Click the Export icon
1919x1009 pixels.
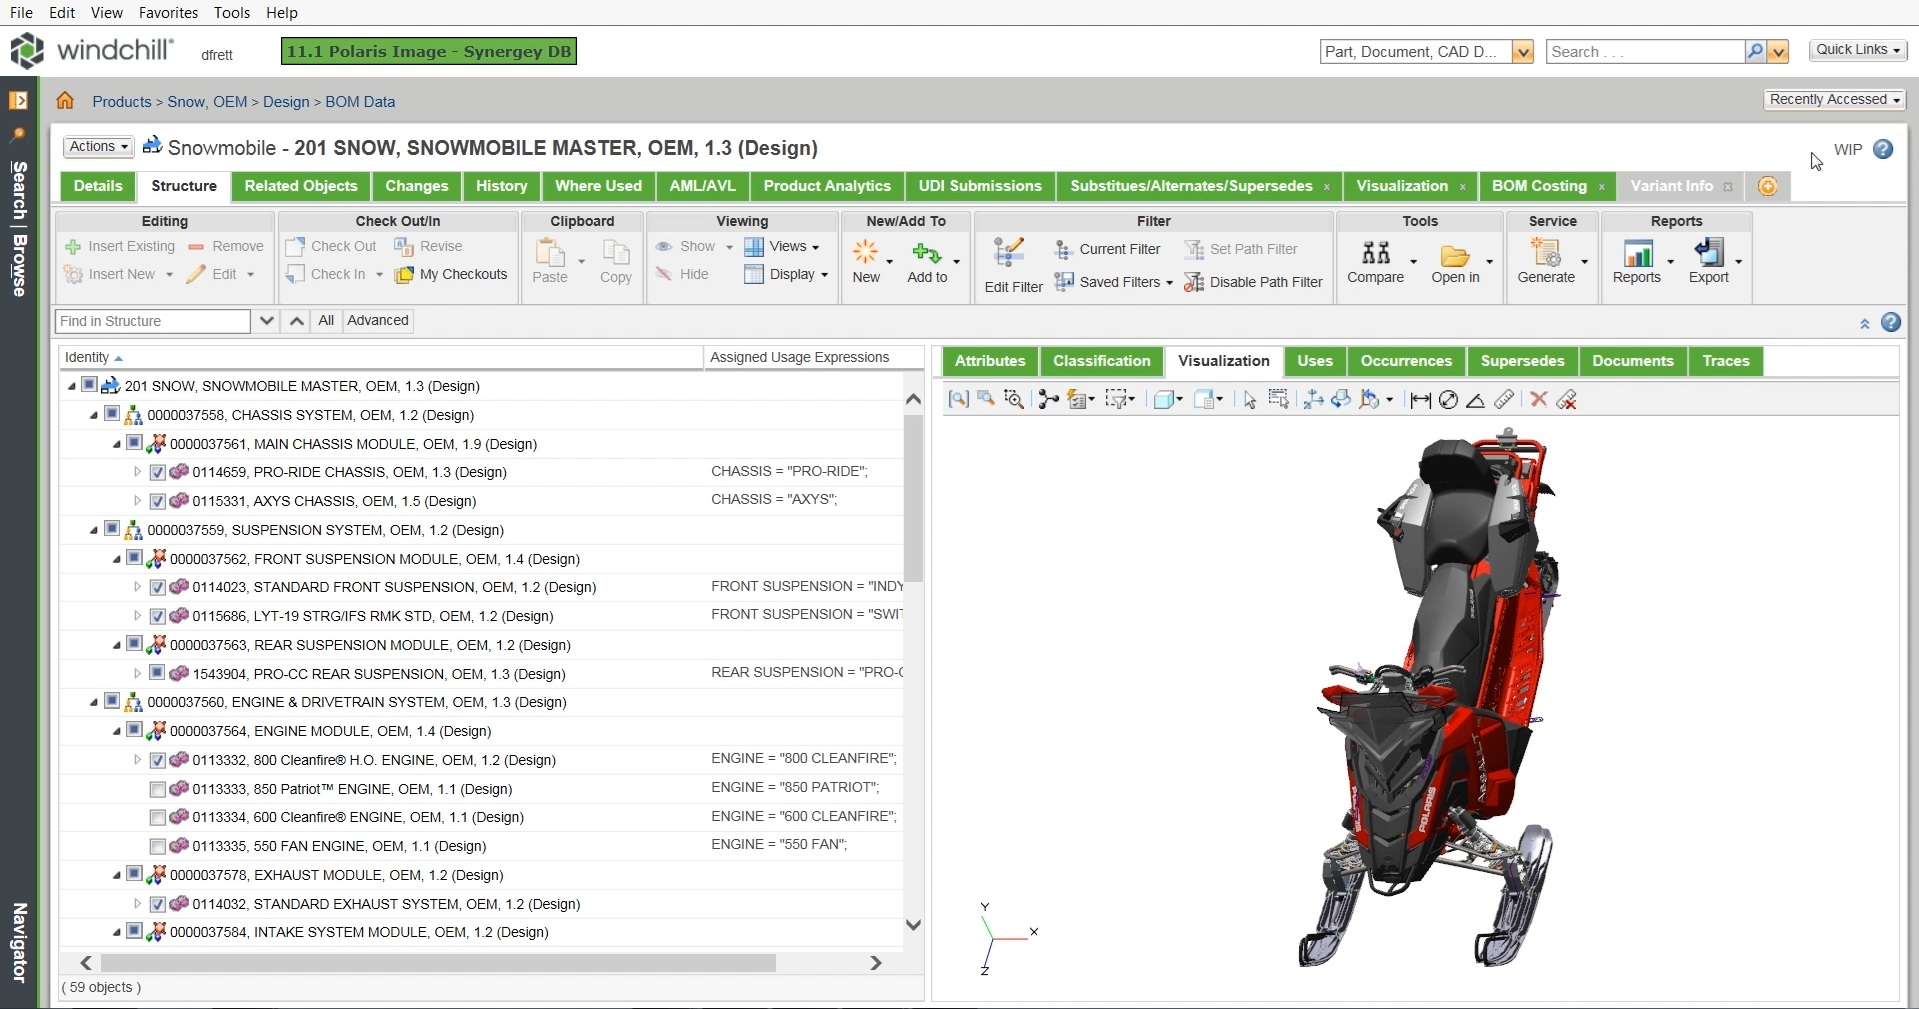(x=1709, y=253)
